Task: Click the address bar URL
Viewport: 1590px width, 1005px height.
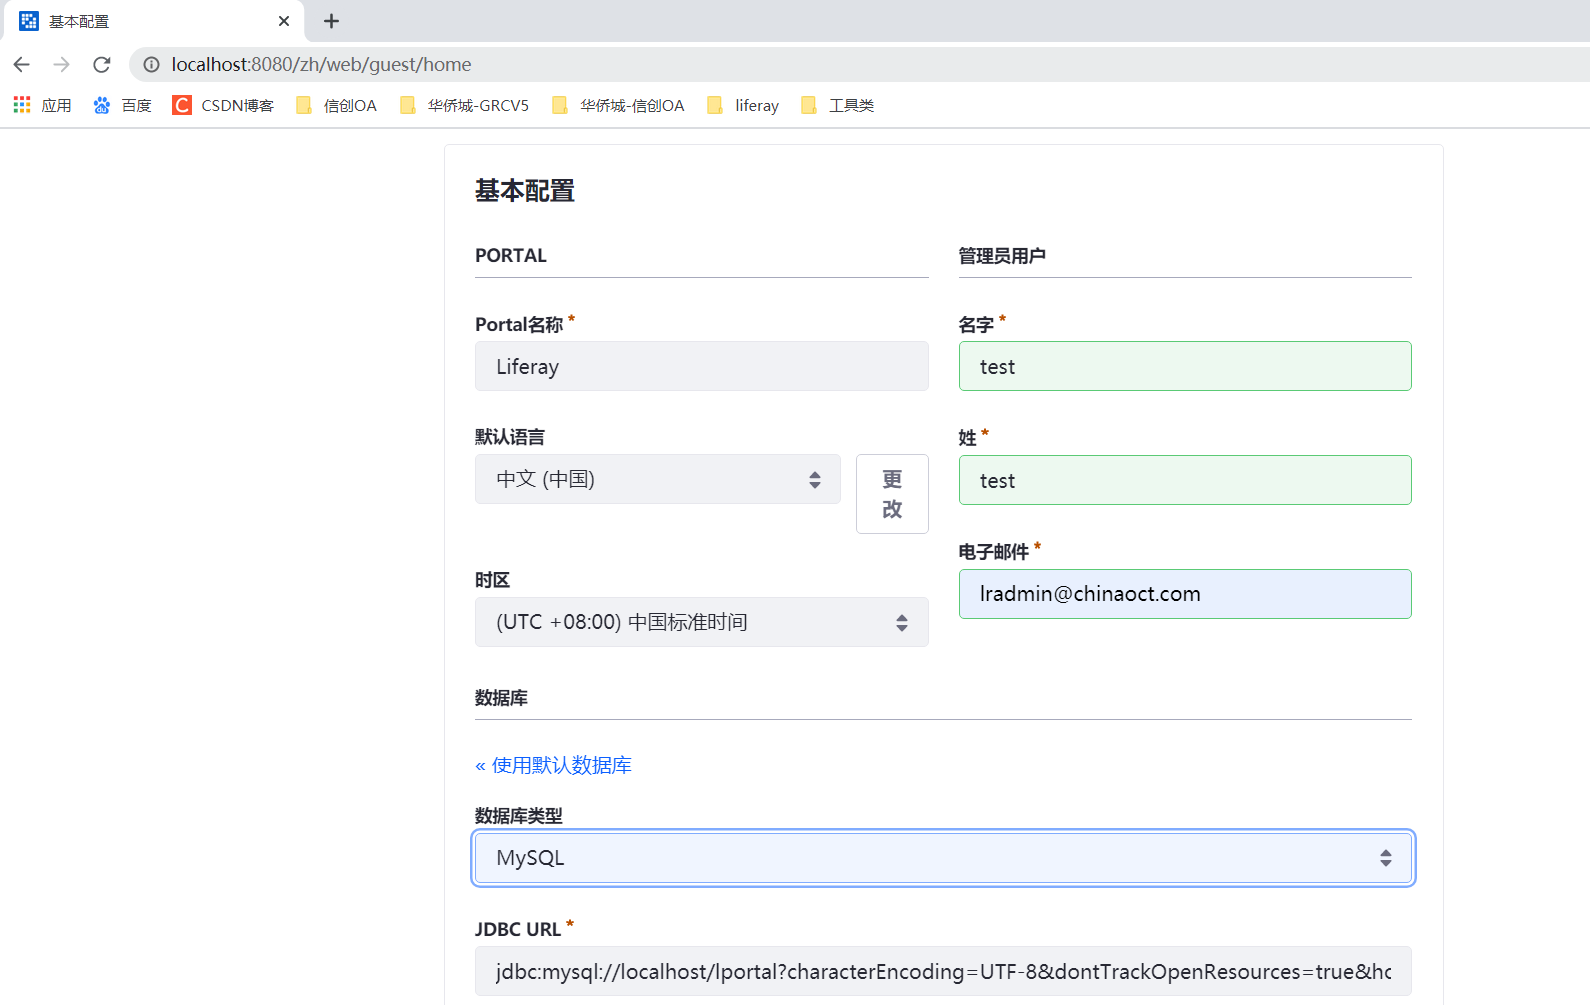Action: click(321, 65)
